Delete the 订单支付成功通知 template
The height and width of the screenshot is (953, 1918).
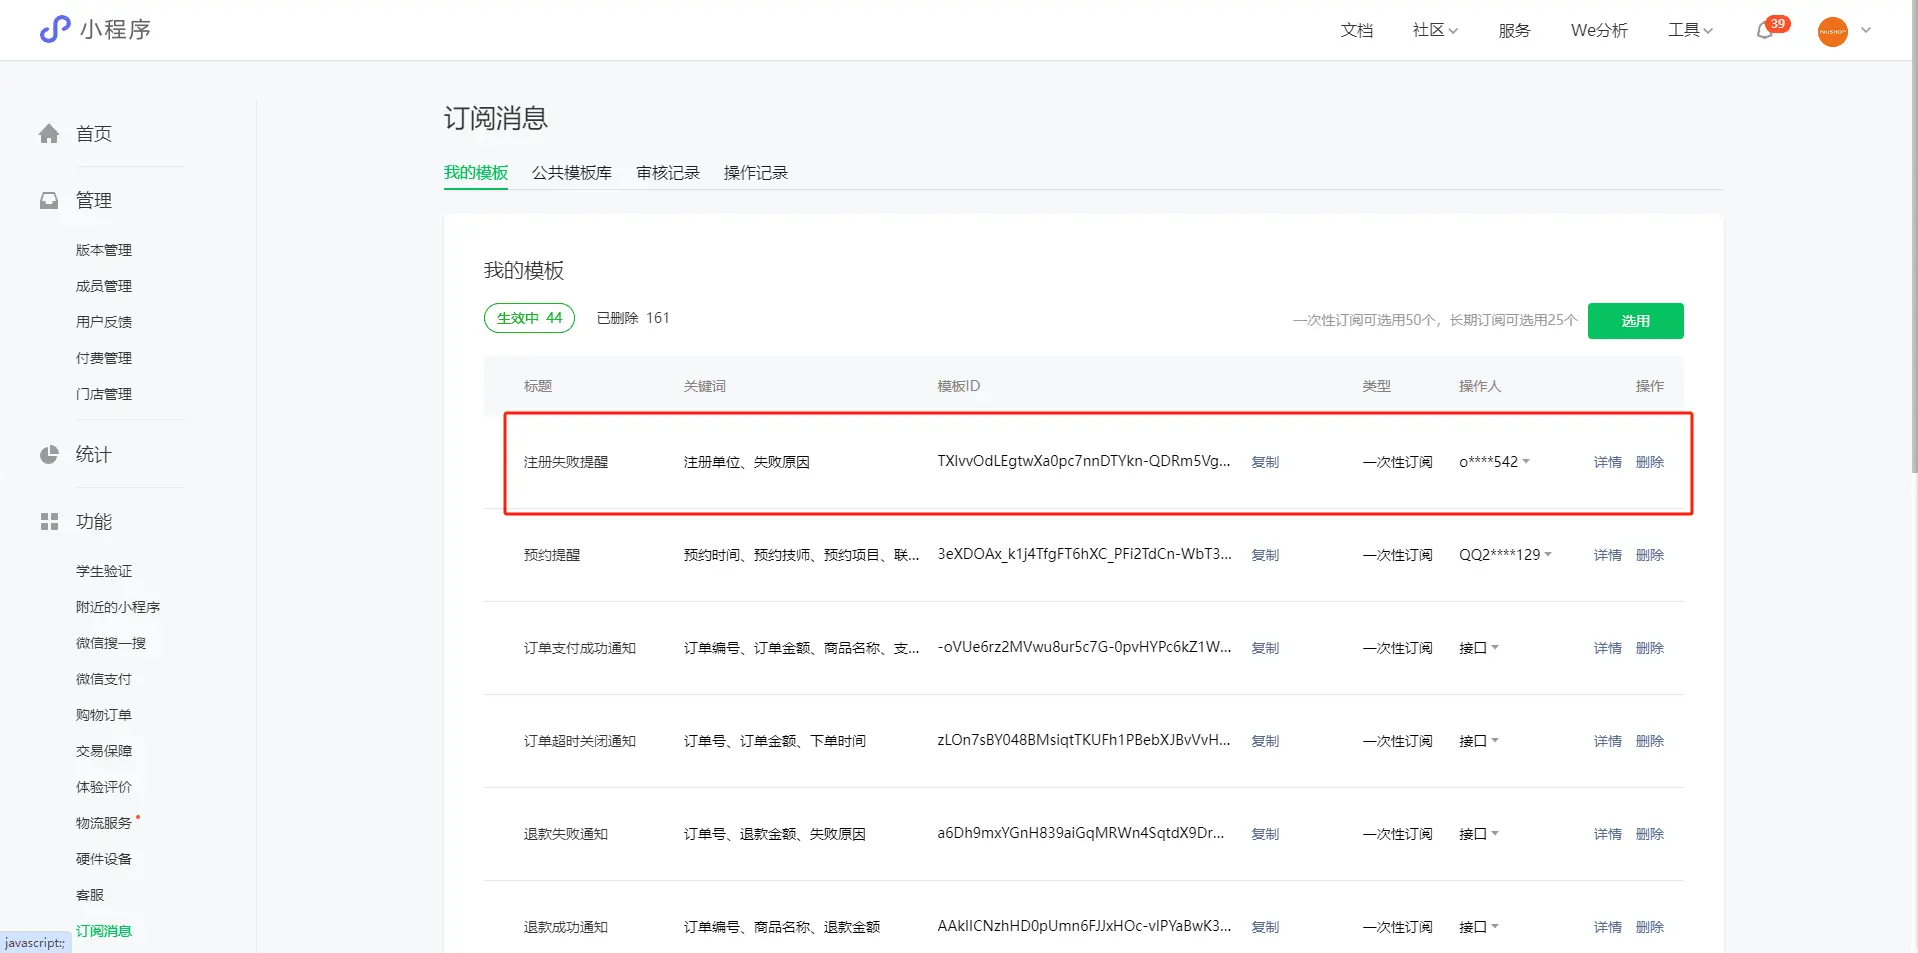[x=1649, y=648]
